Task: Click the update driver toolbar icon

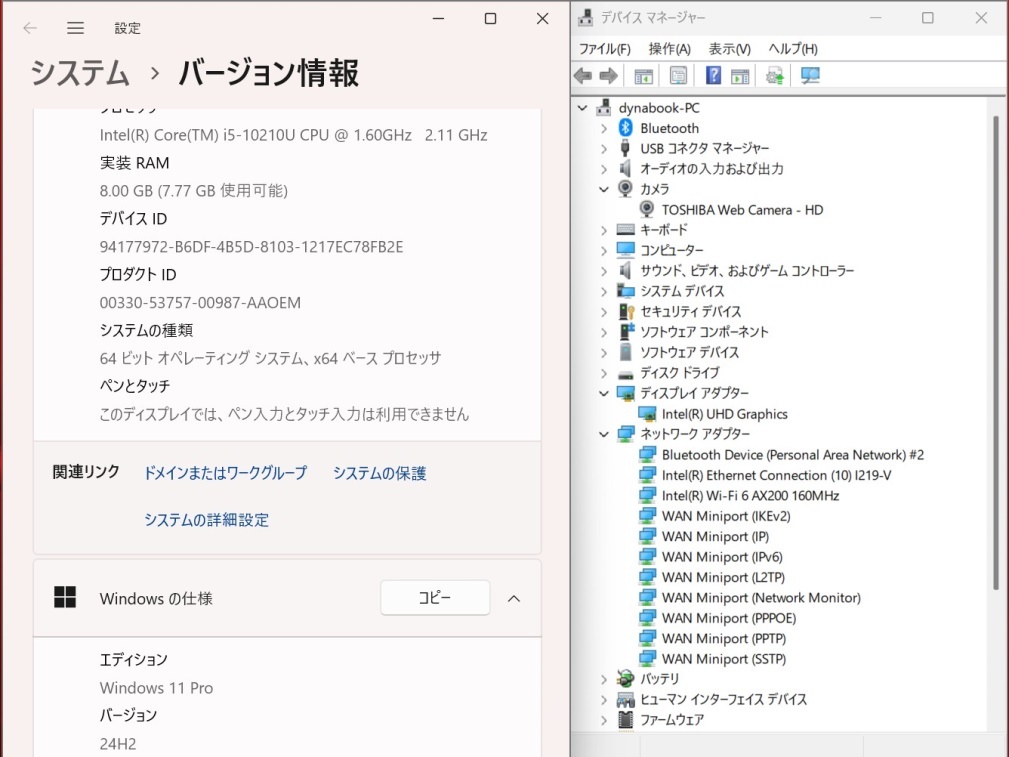Action: tap(775, 76)
